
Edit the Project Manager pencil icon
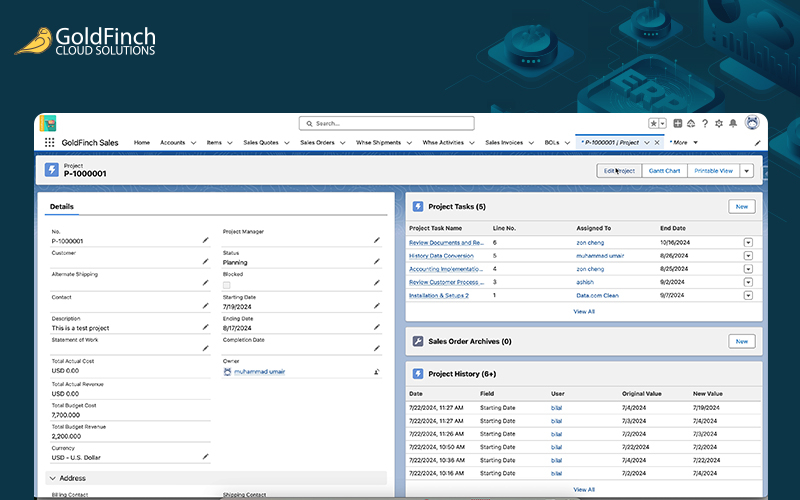point(377,240)
